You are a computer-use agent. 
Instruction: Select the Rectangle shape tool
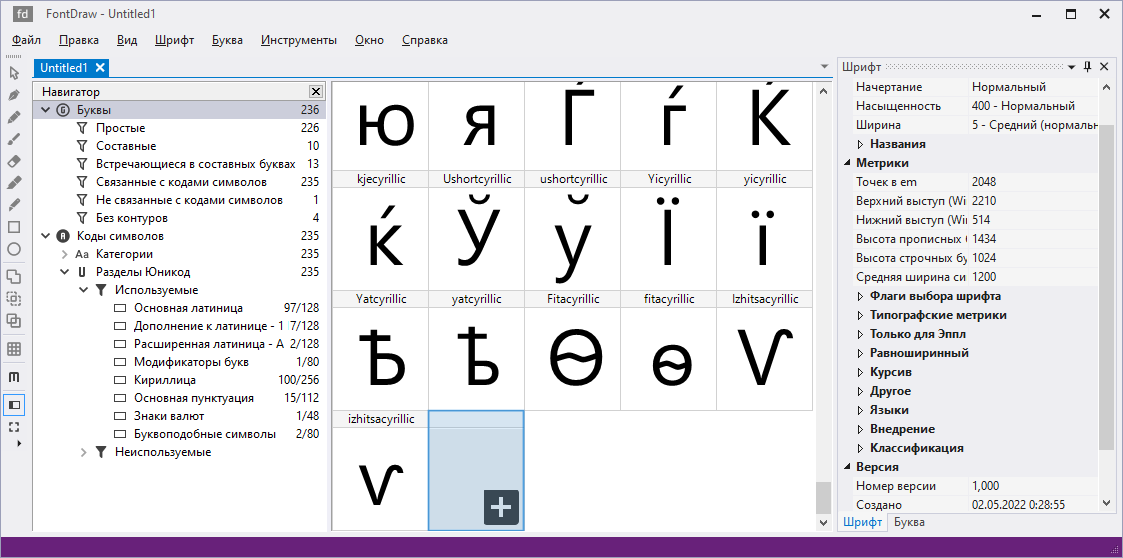(14, 227)
